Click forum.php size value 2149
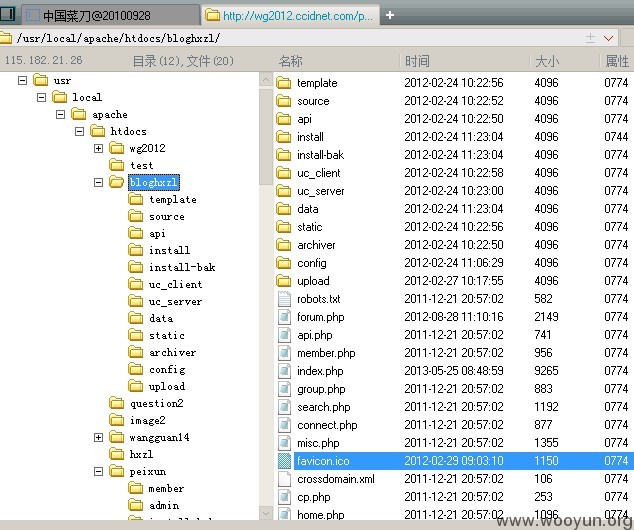Viewport: 634px width, 530px height. pyautogui.click(x=546, y=317)
